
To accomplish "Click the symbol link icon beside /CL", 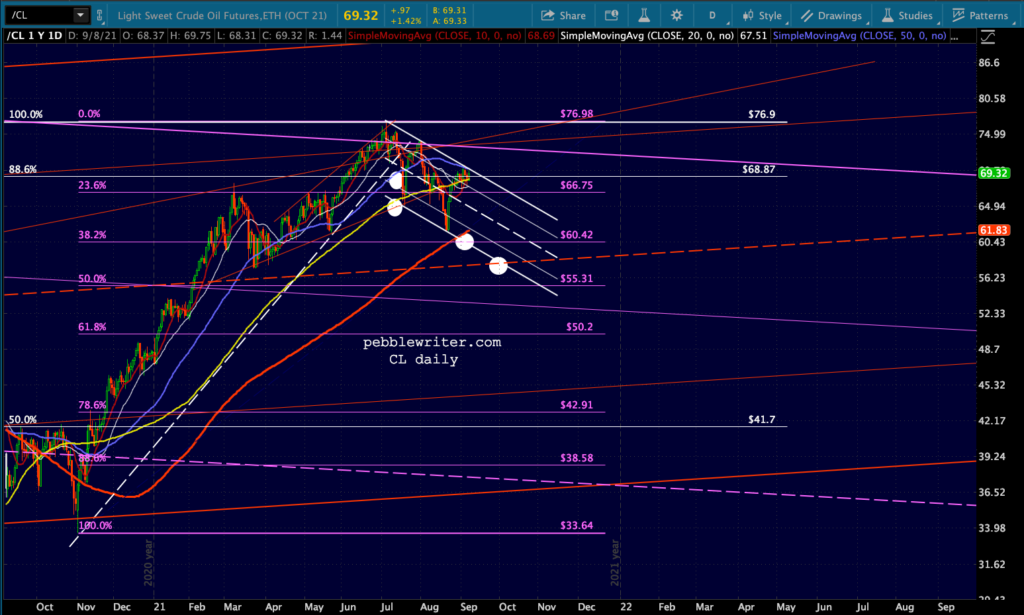I will point(99,15).
